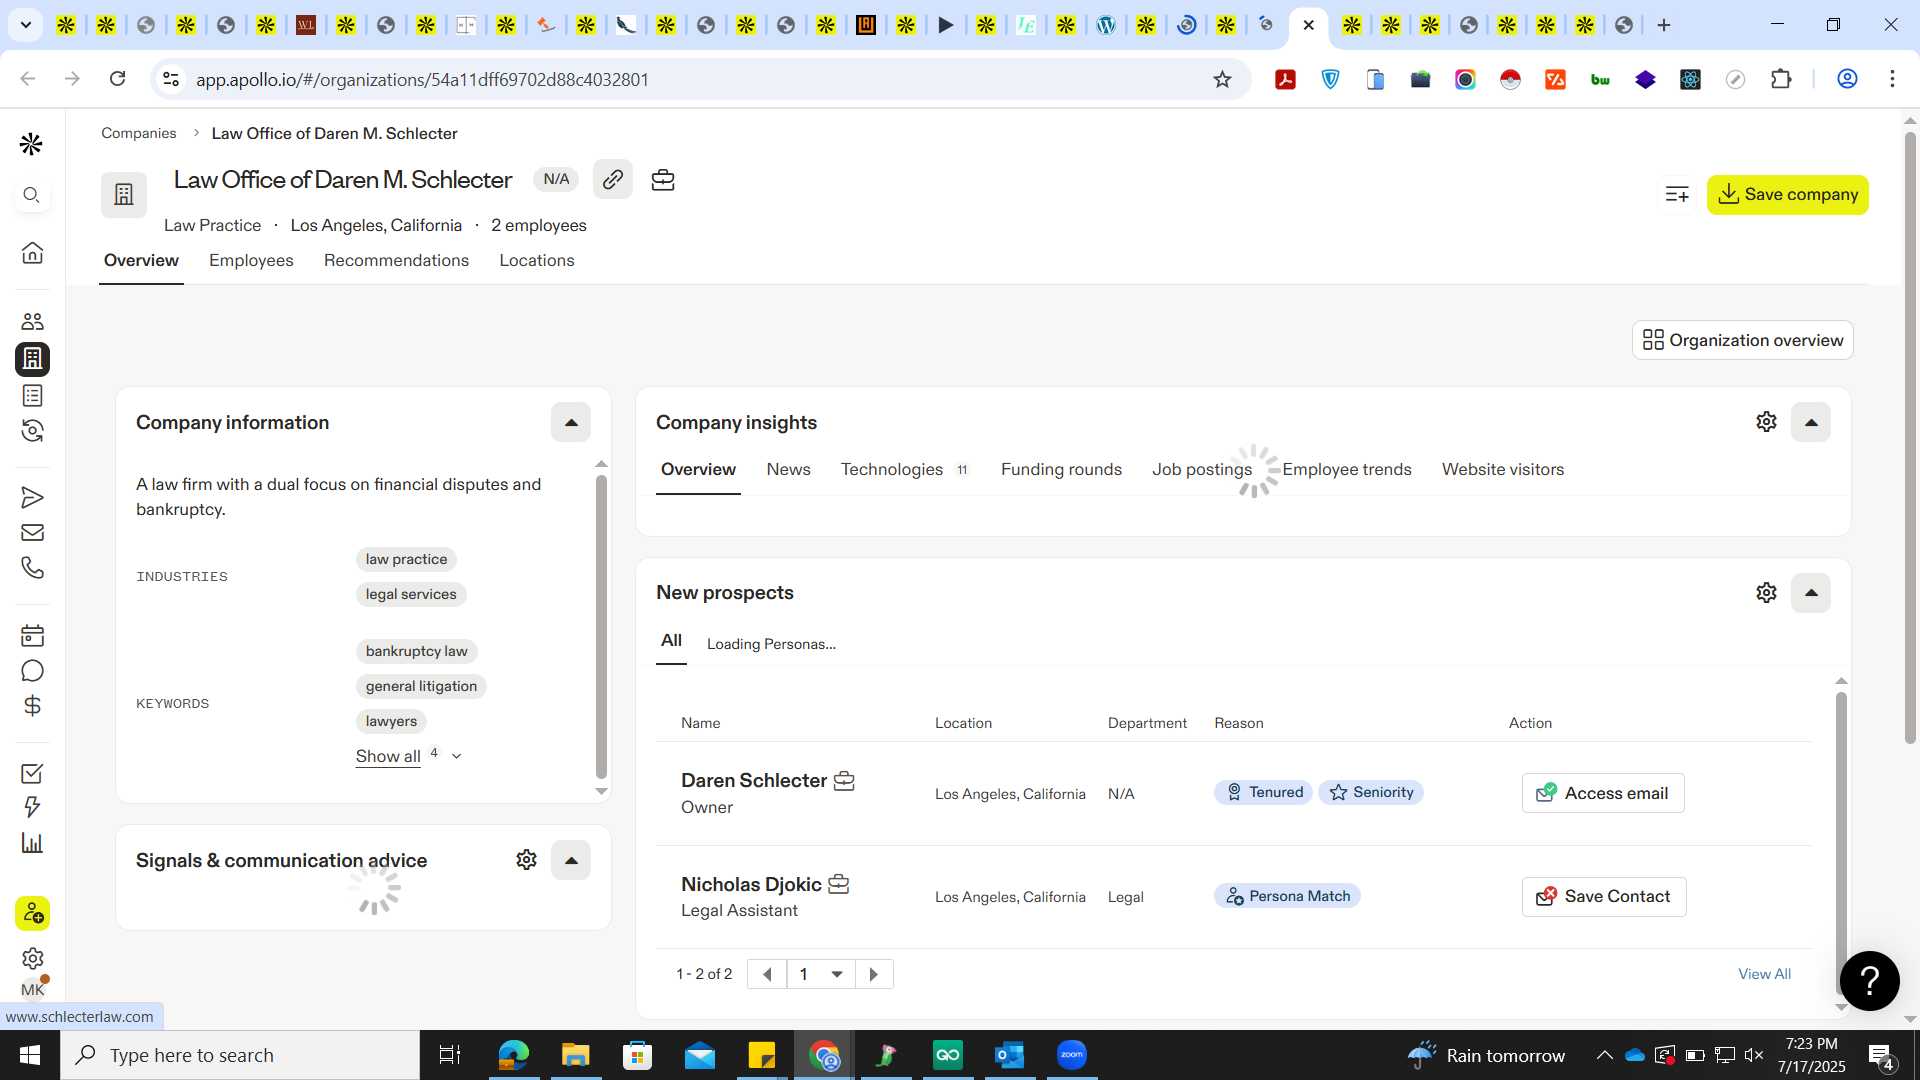Click briefcase icon next to Daren Schlecter
The width and height of the screenshot is (1920, 1080).
pyautogui.click(x=844, y=781)
